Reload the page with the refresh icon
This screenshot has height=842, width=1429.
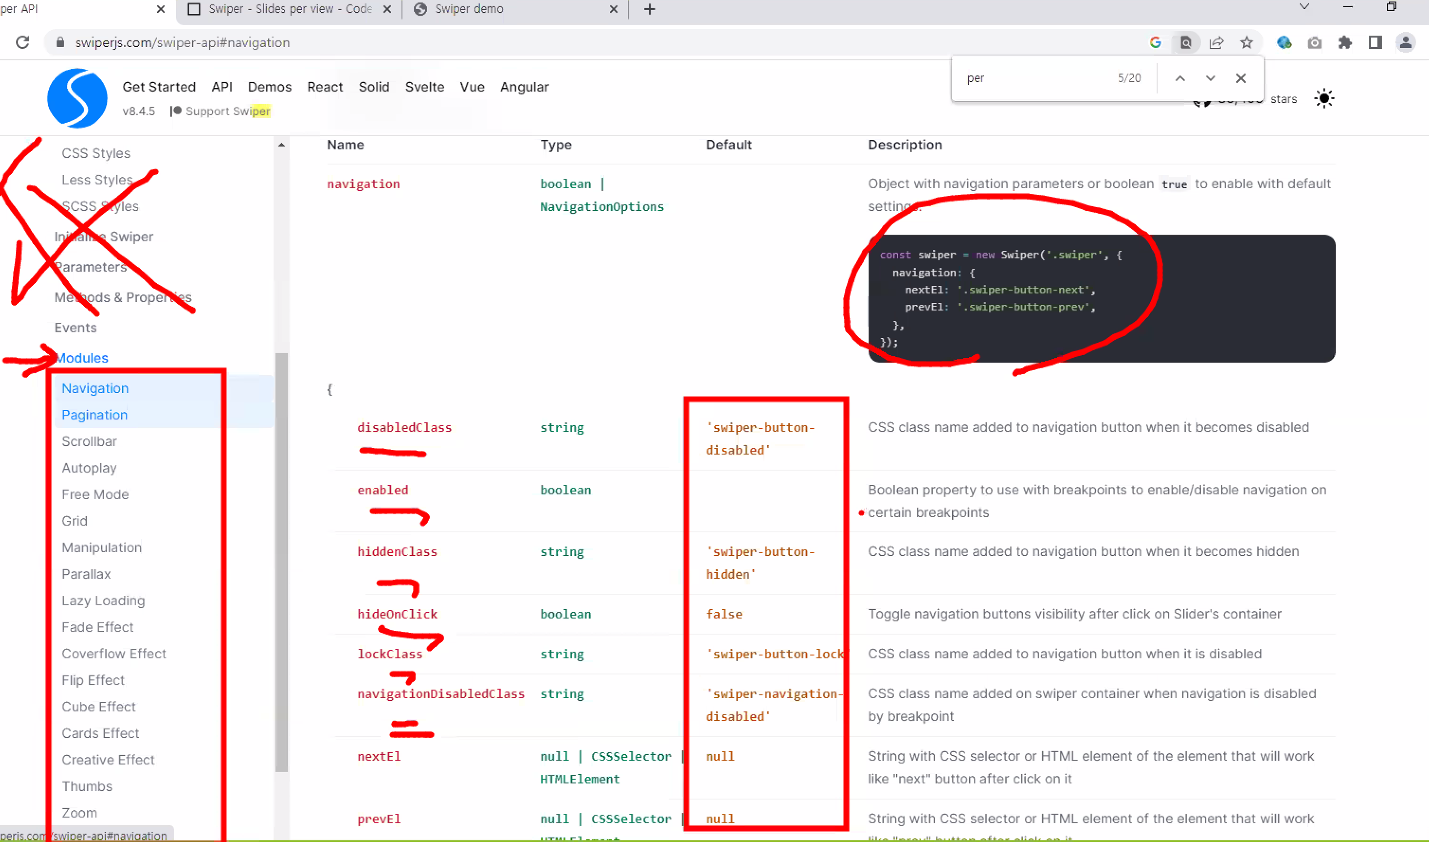click(22, 43)
